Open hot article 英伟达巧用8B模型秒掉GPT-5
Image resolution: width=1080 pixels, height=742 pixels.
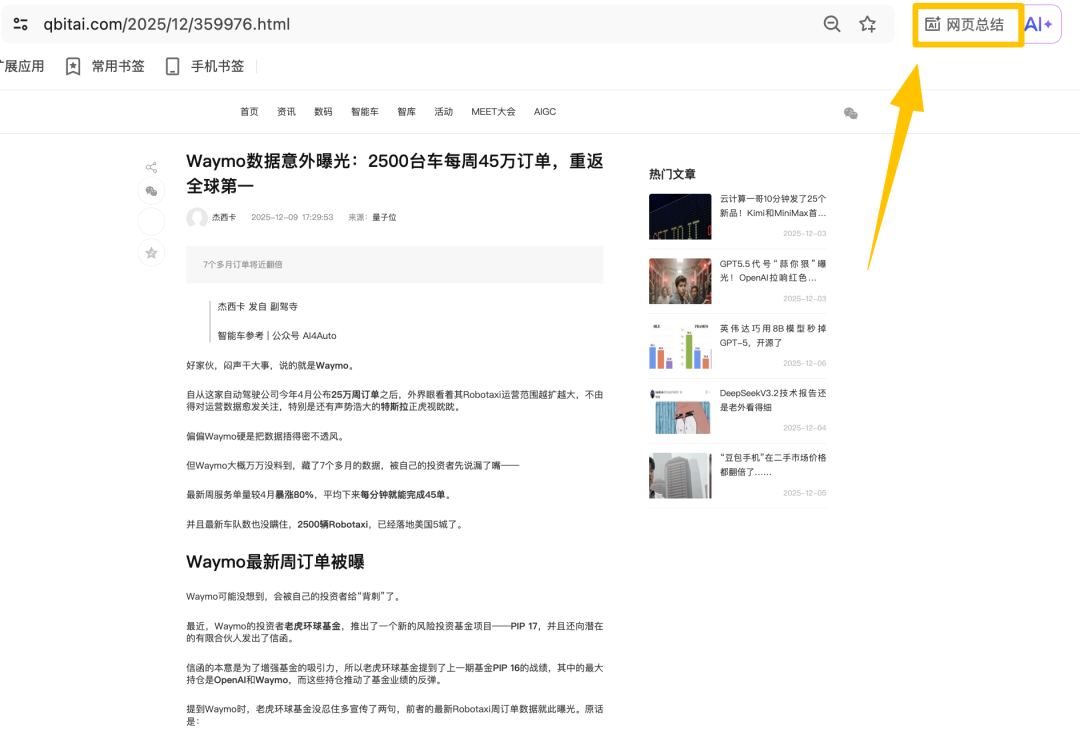point(773,336)
